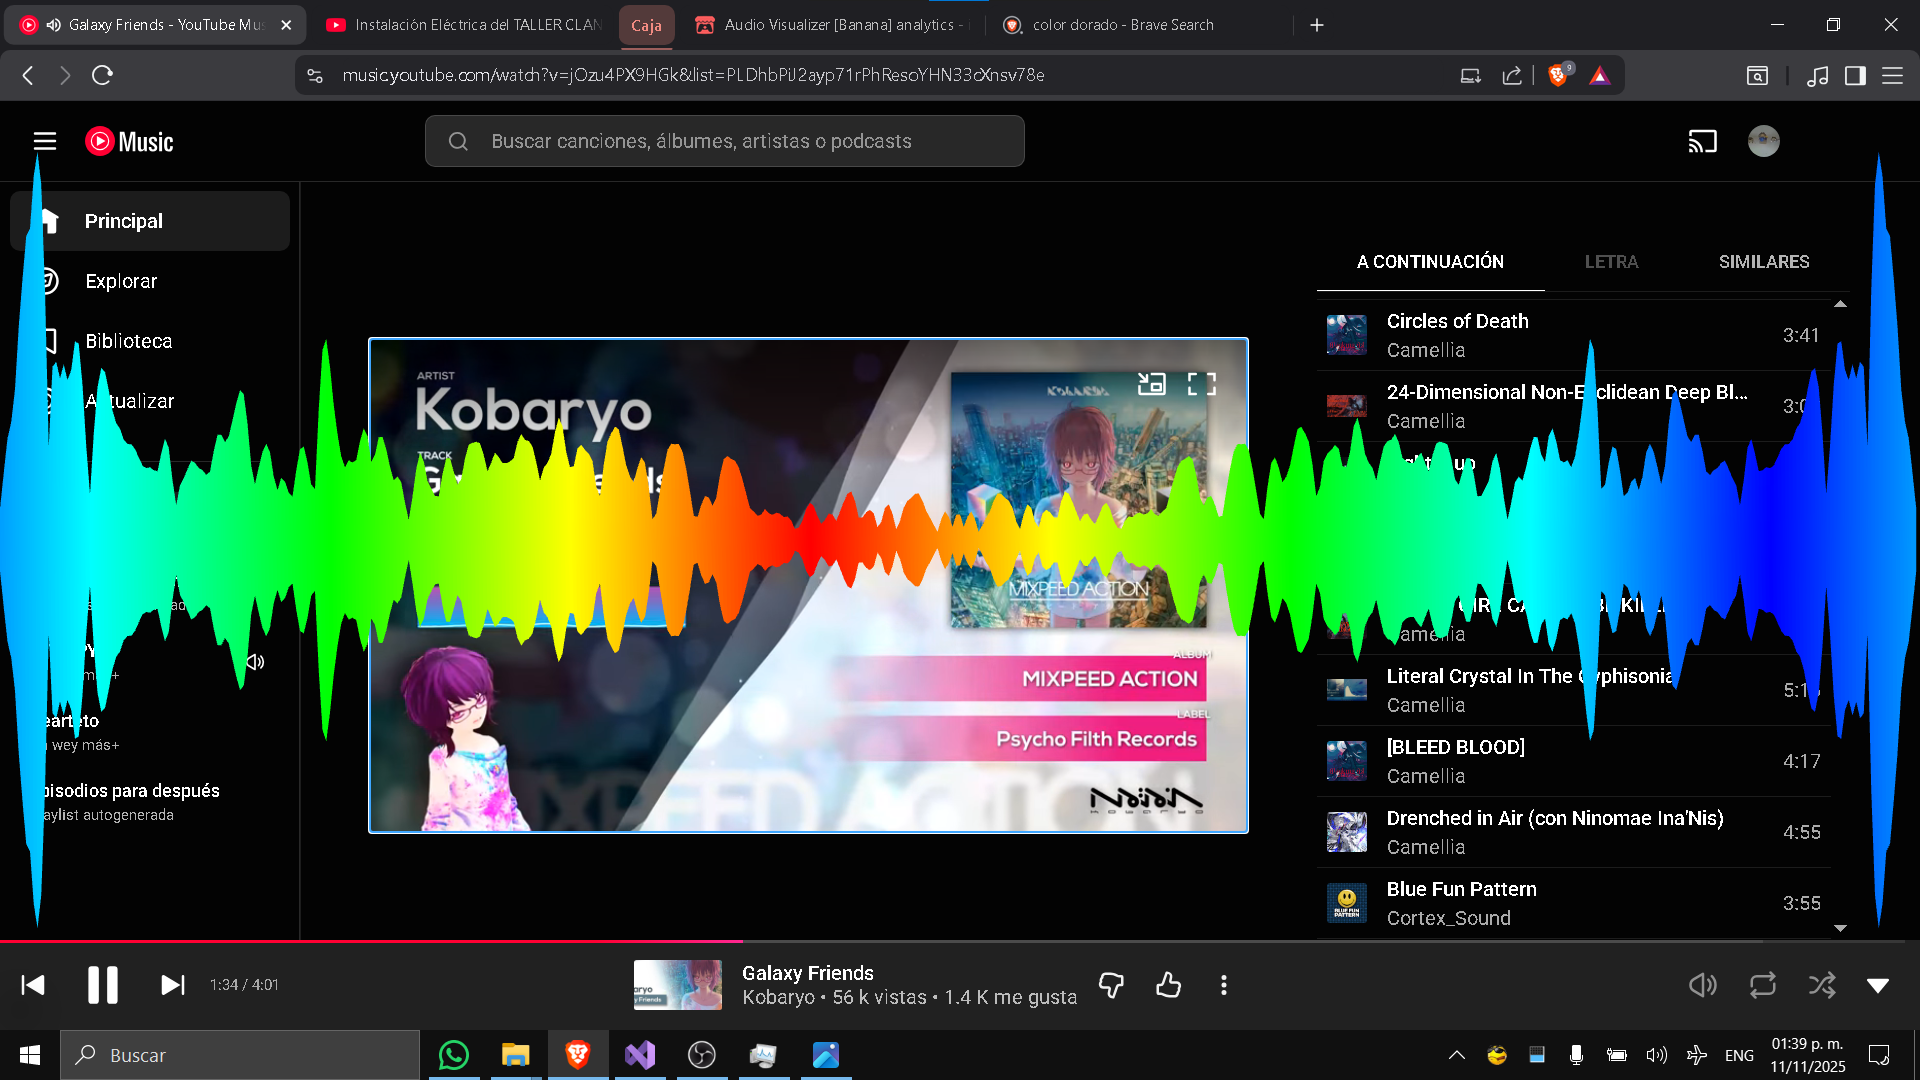Open the three-dot song options menu
The height and width of the screenshot is (1080, 1920).
pos(1224,985)
